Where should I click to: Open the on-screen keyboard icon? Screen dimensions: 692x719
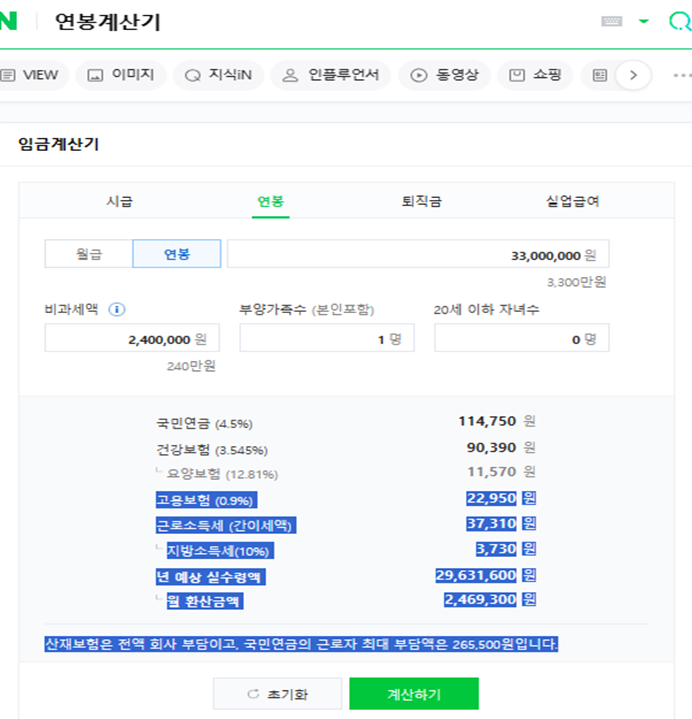(611, 21)
